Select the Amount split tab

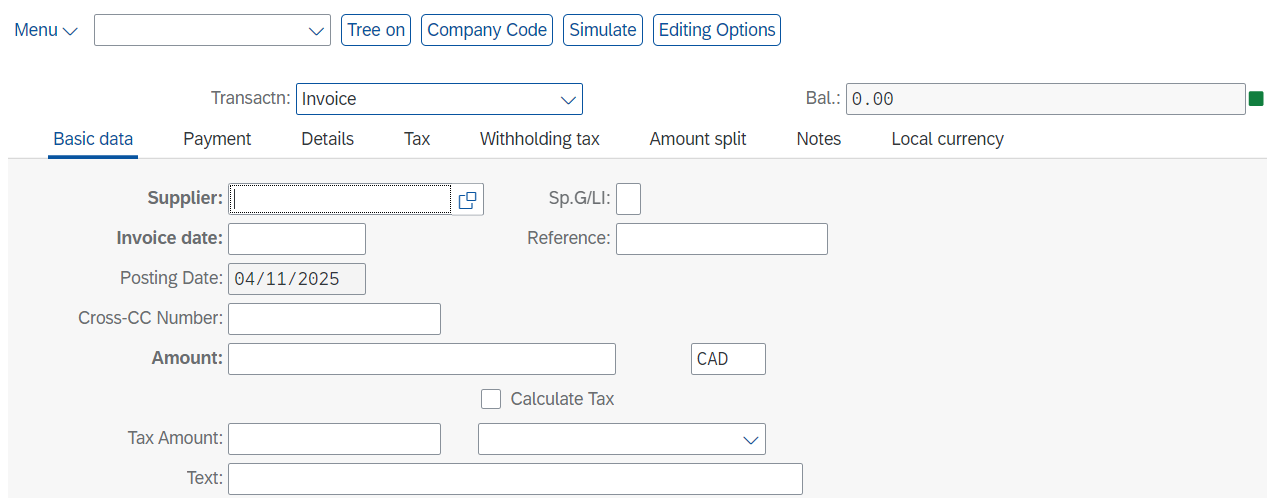coord(698,139)
